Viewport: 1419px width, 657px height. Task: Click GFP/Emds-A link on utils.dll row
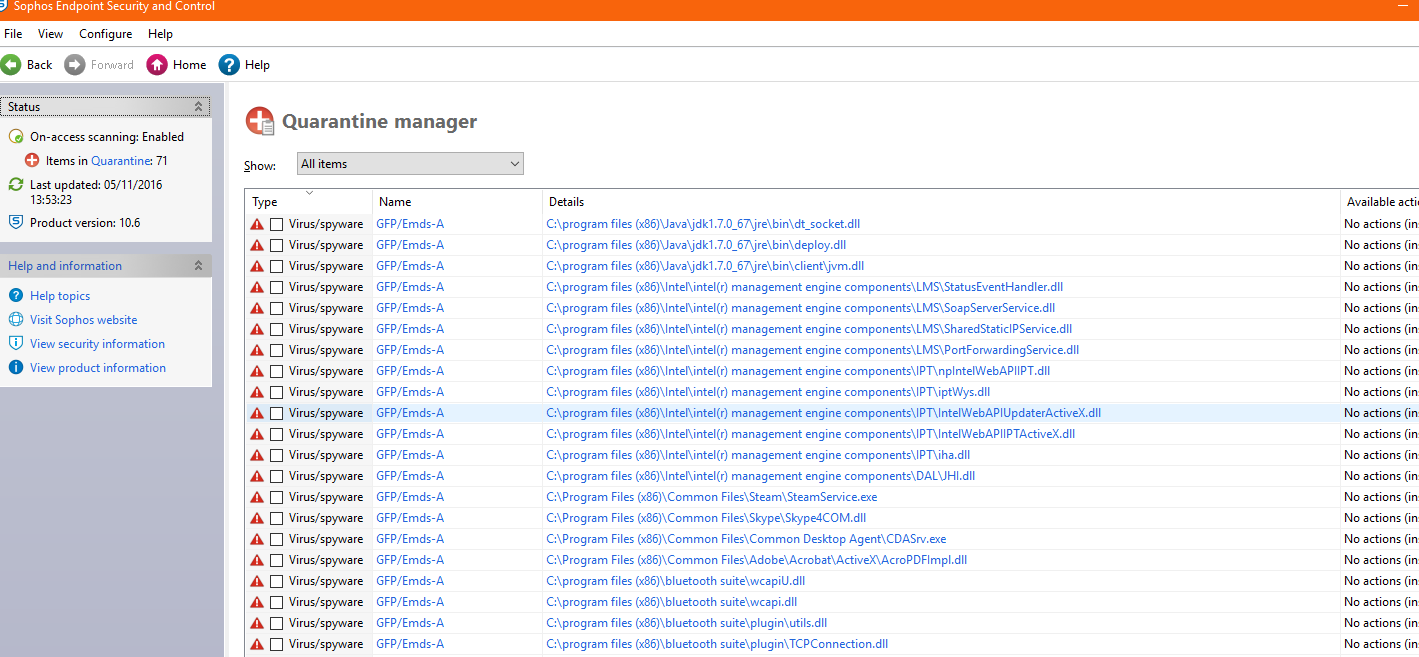click(x=410, y=623)
